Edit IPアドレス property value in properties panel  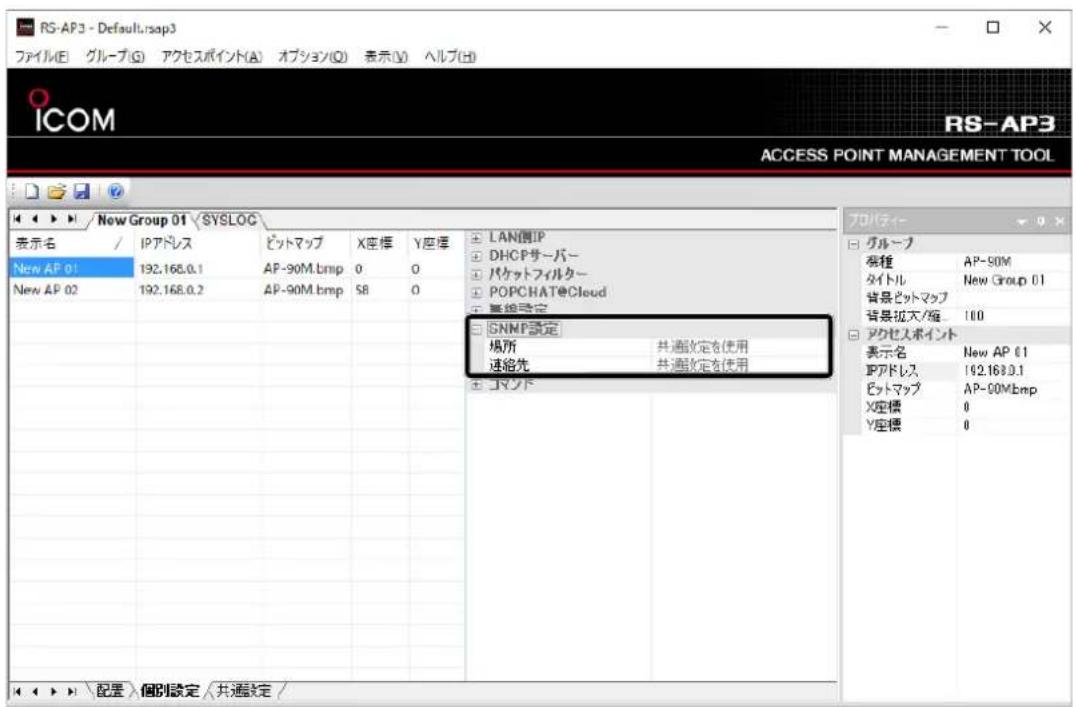point(993,371)
